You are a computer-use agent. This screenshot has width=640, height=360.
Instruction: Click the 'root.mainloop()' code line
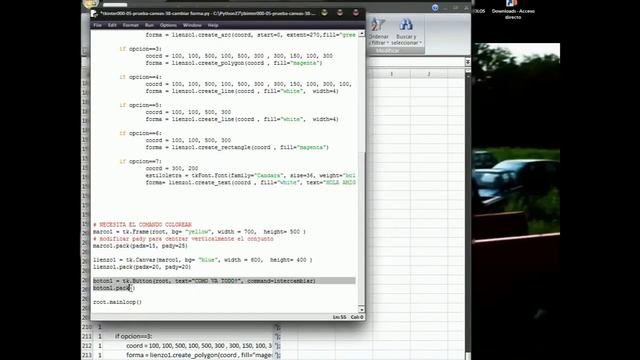pos(117,302)
